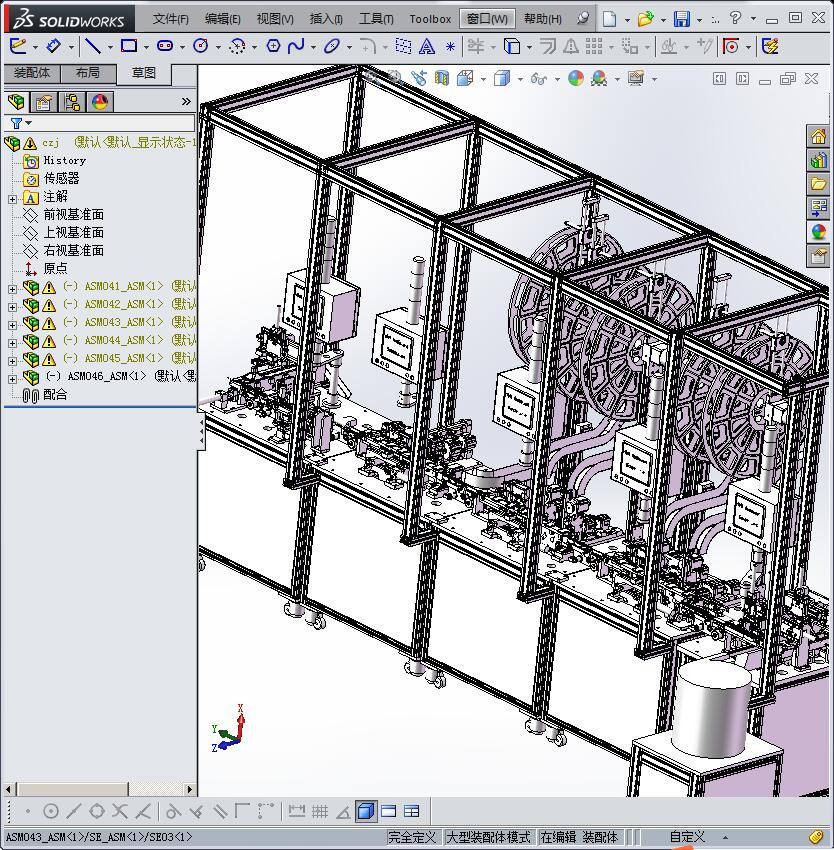Open the DisplayManager tab icon
This screenshot has width=834, height=850.
coord(100,102)
